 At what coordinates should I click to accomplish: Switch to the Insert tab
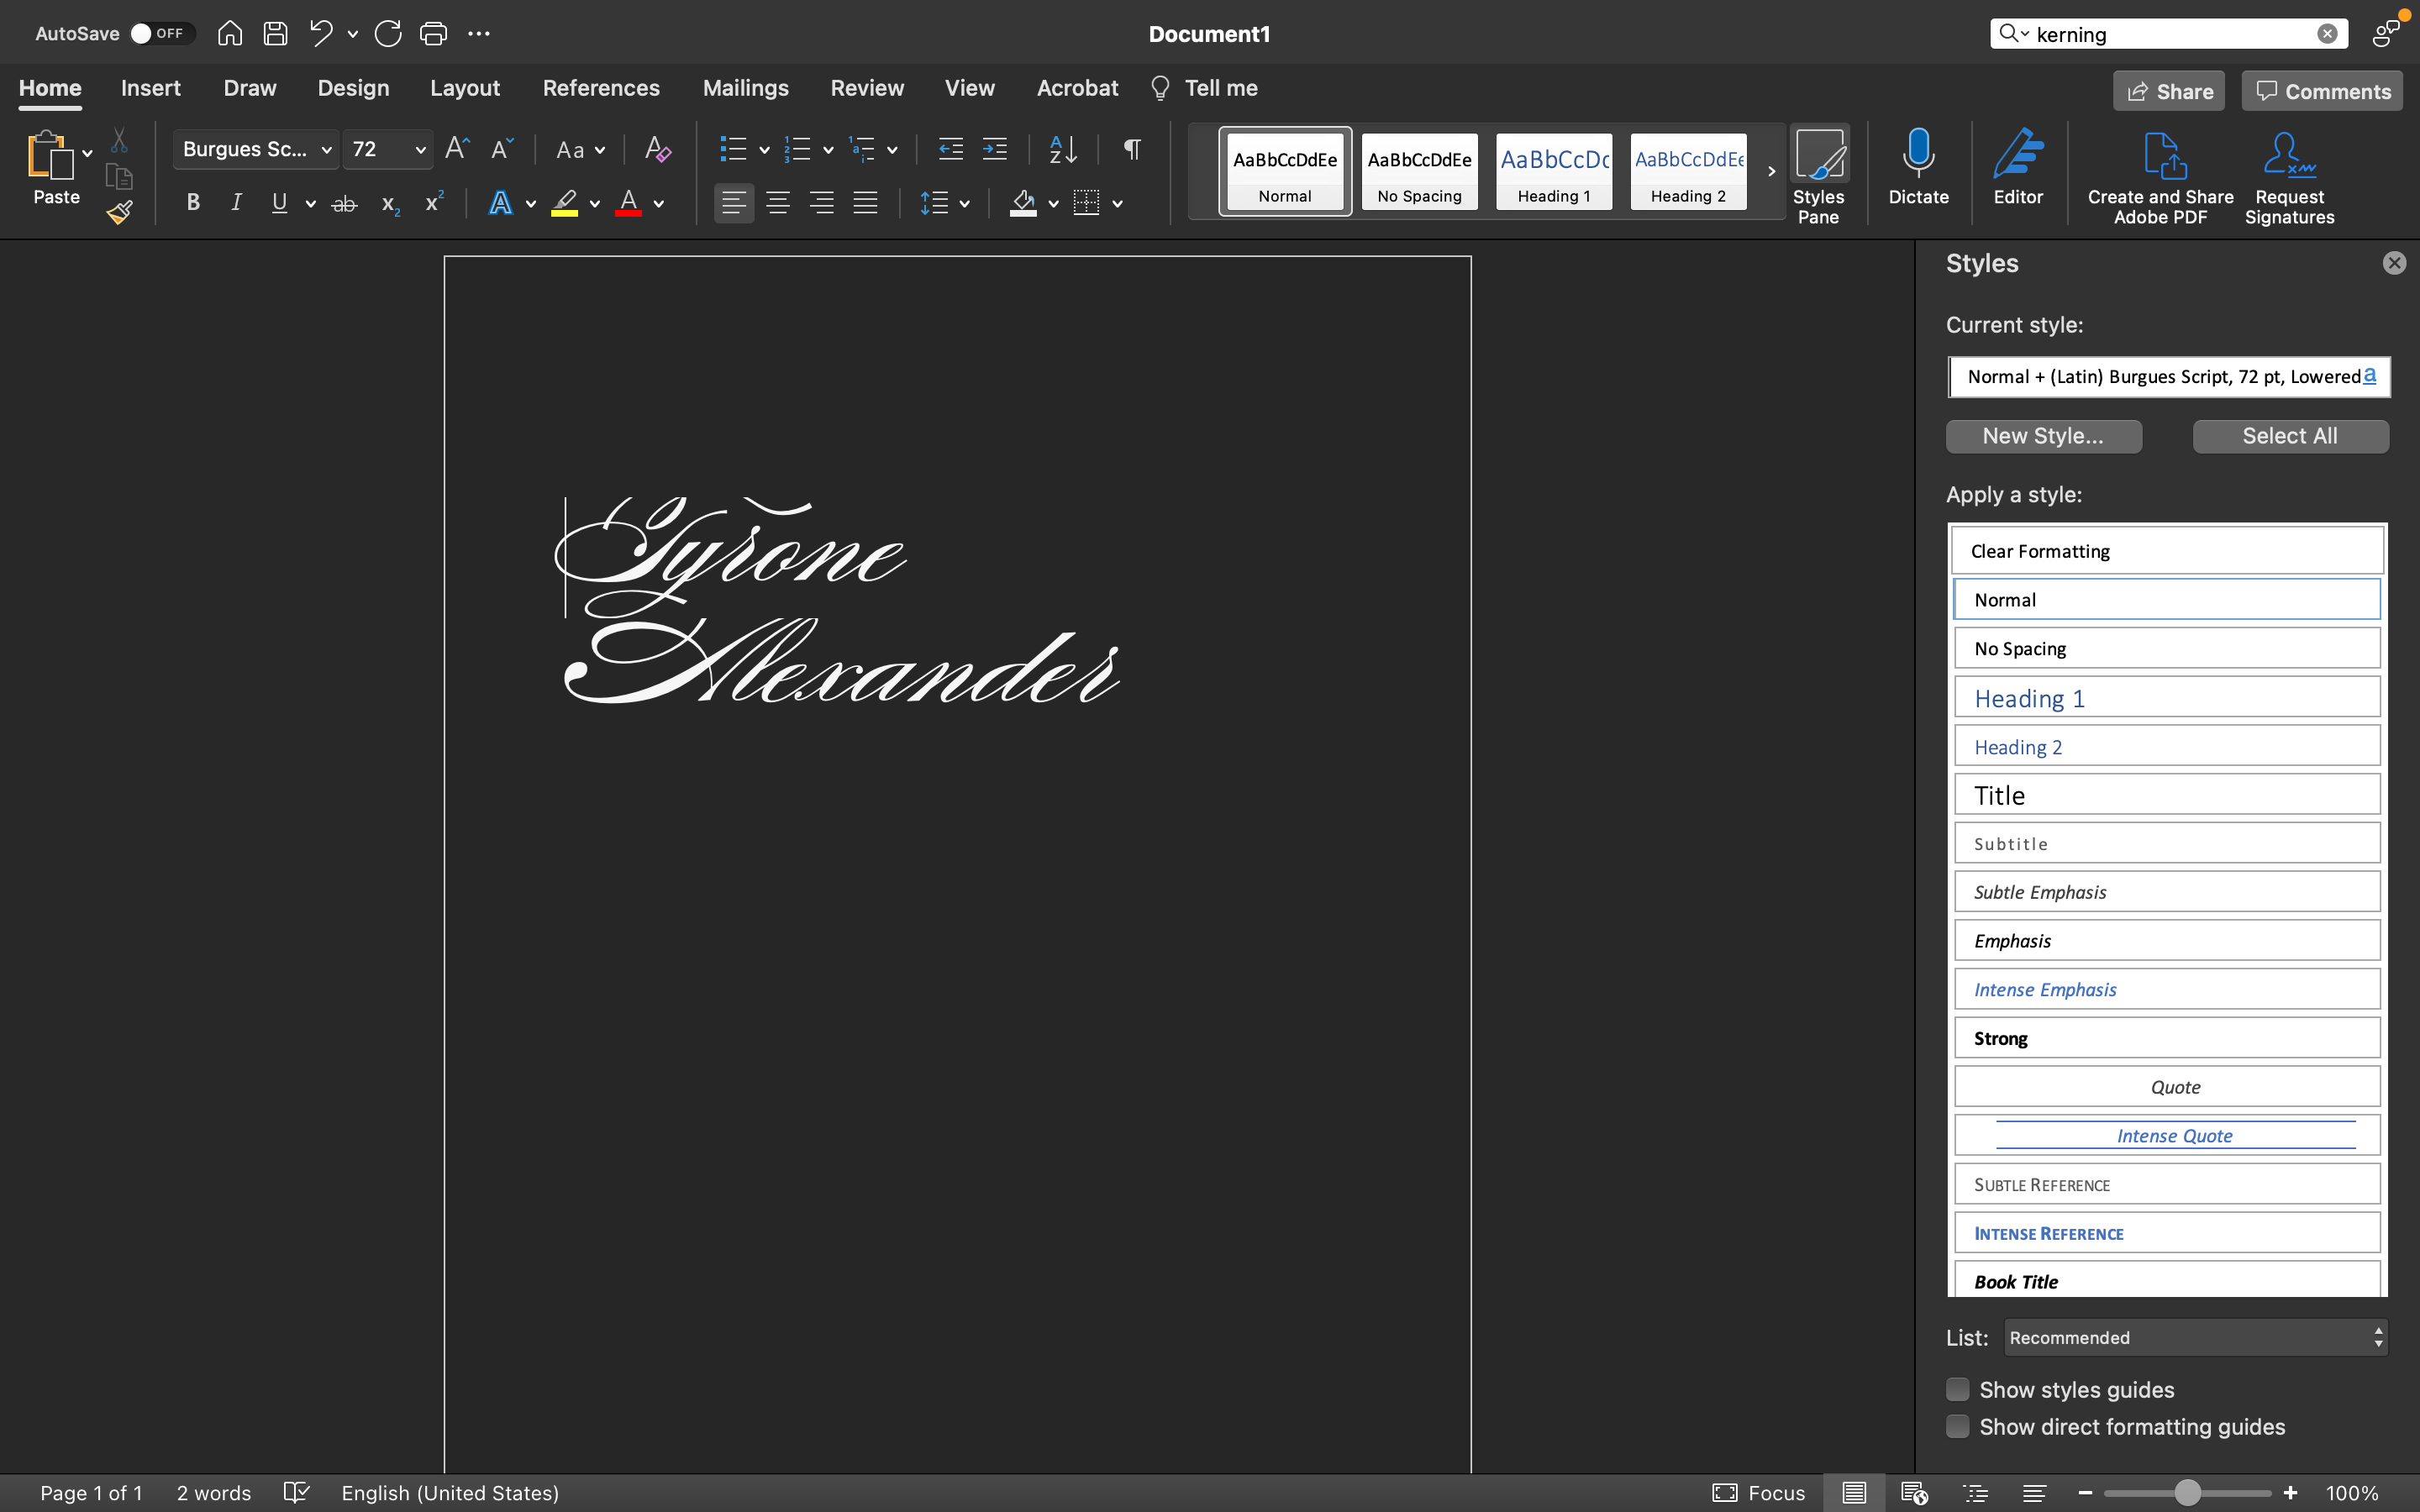[x=151, y=88]
